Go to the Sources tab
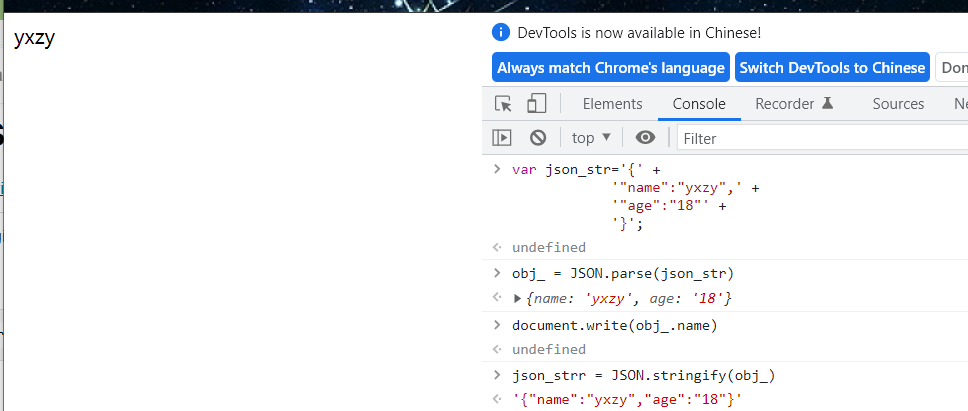968x411 pixels. pos(898,104)
